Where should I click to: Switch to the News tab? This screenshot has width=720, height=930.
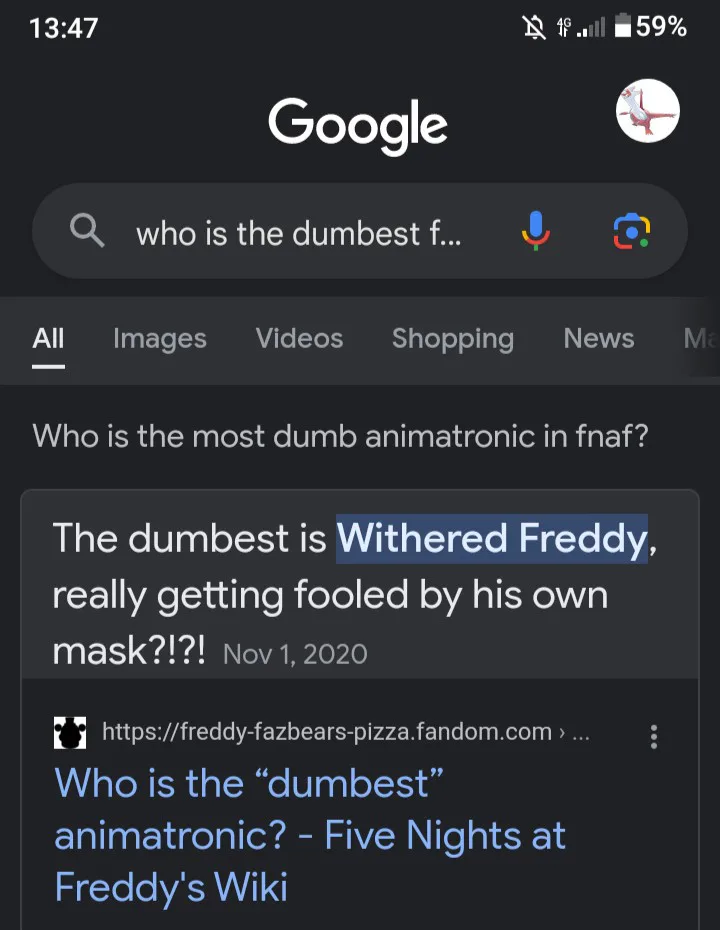(598, 339)
